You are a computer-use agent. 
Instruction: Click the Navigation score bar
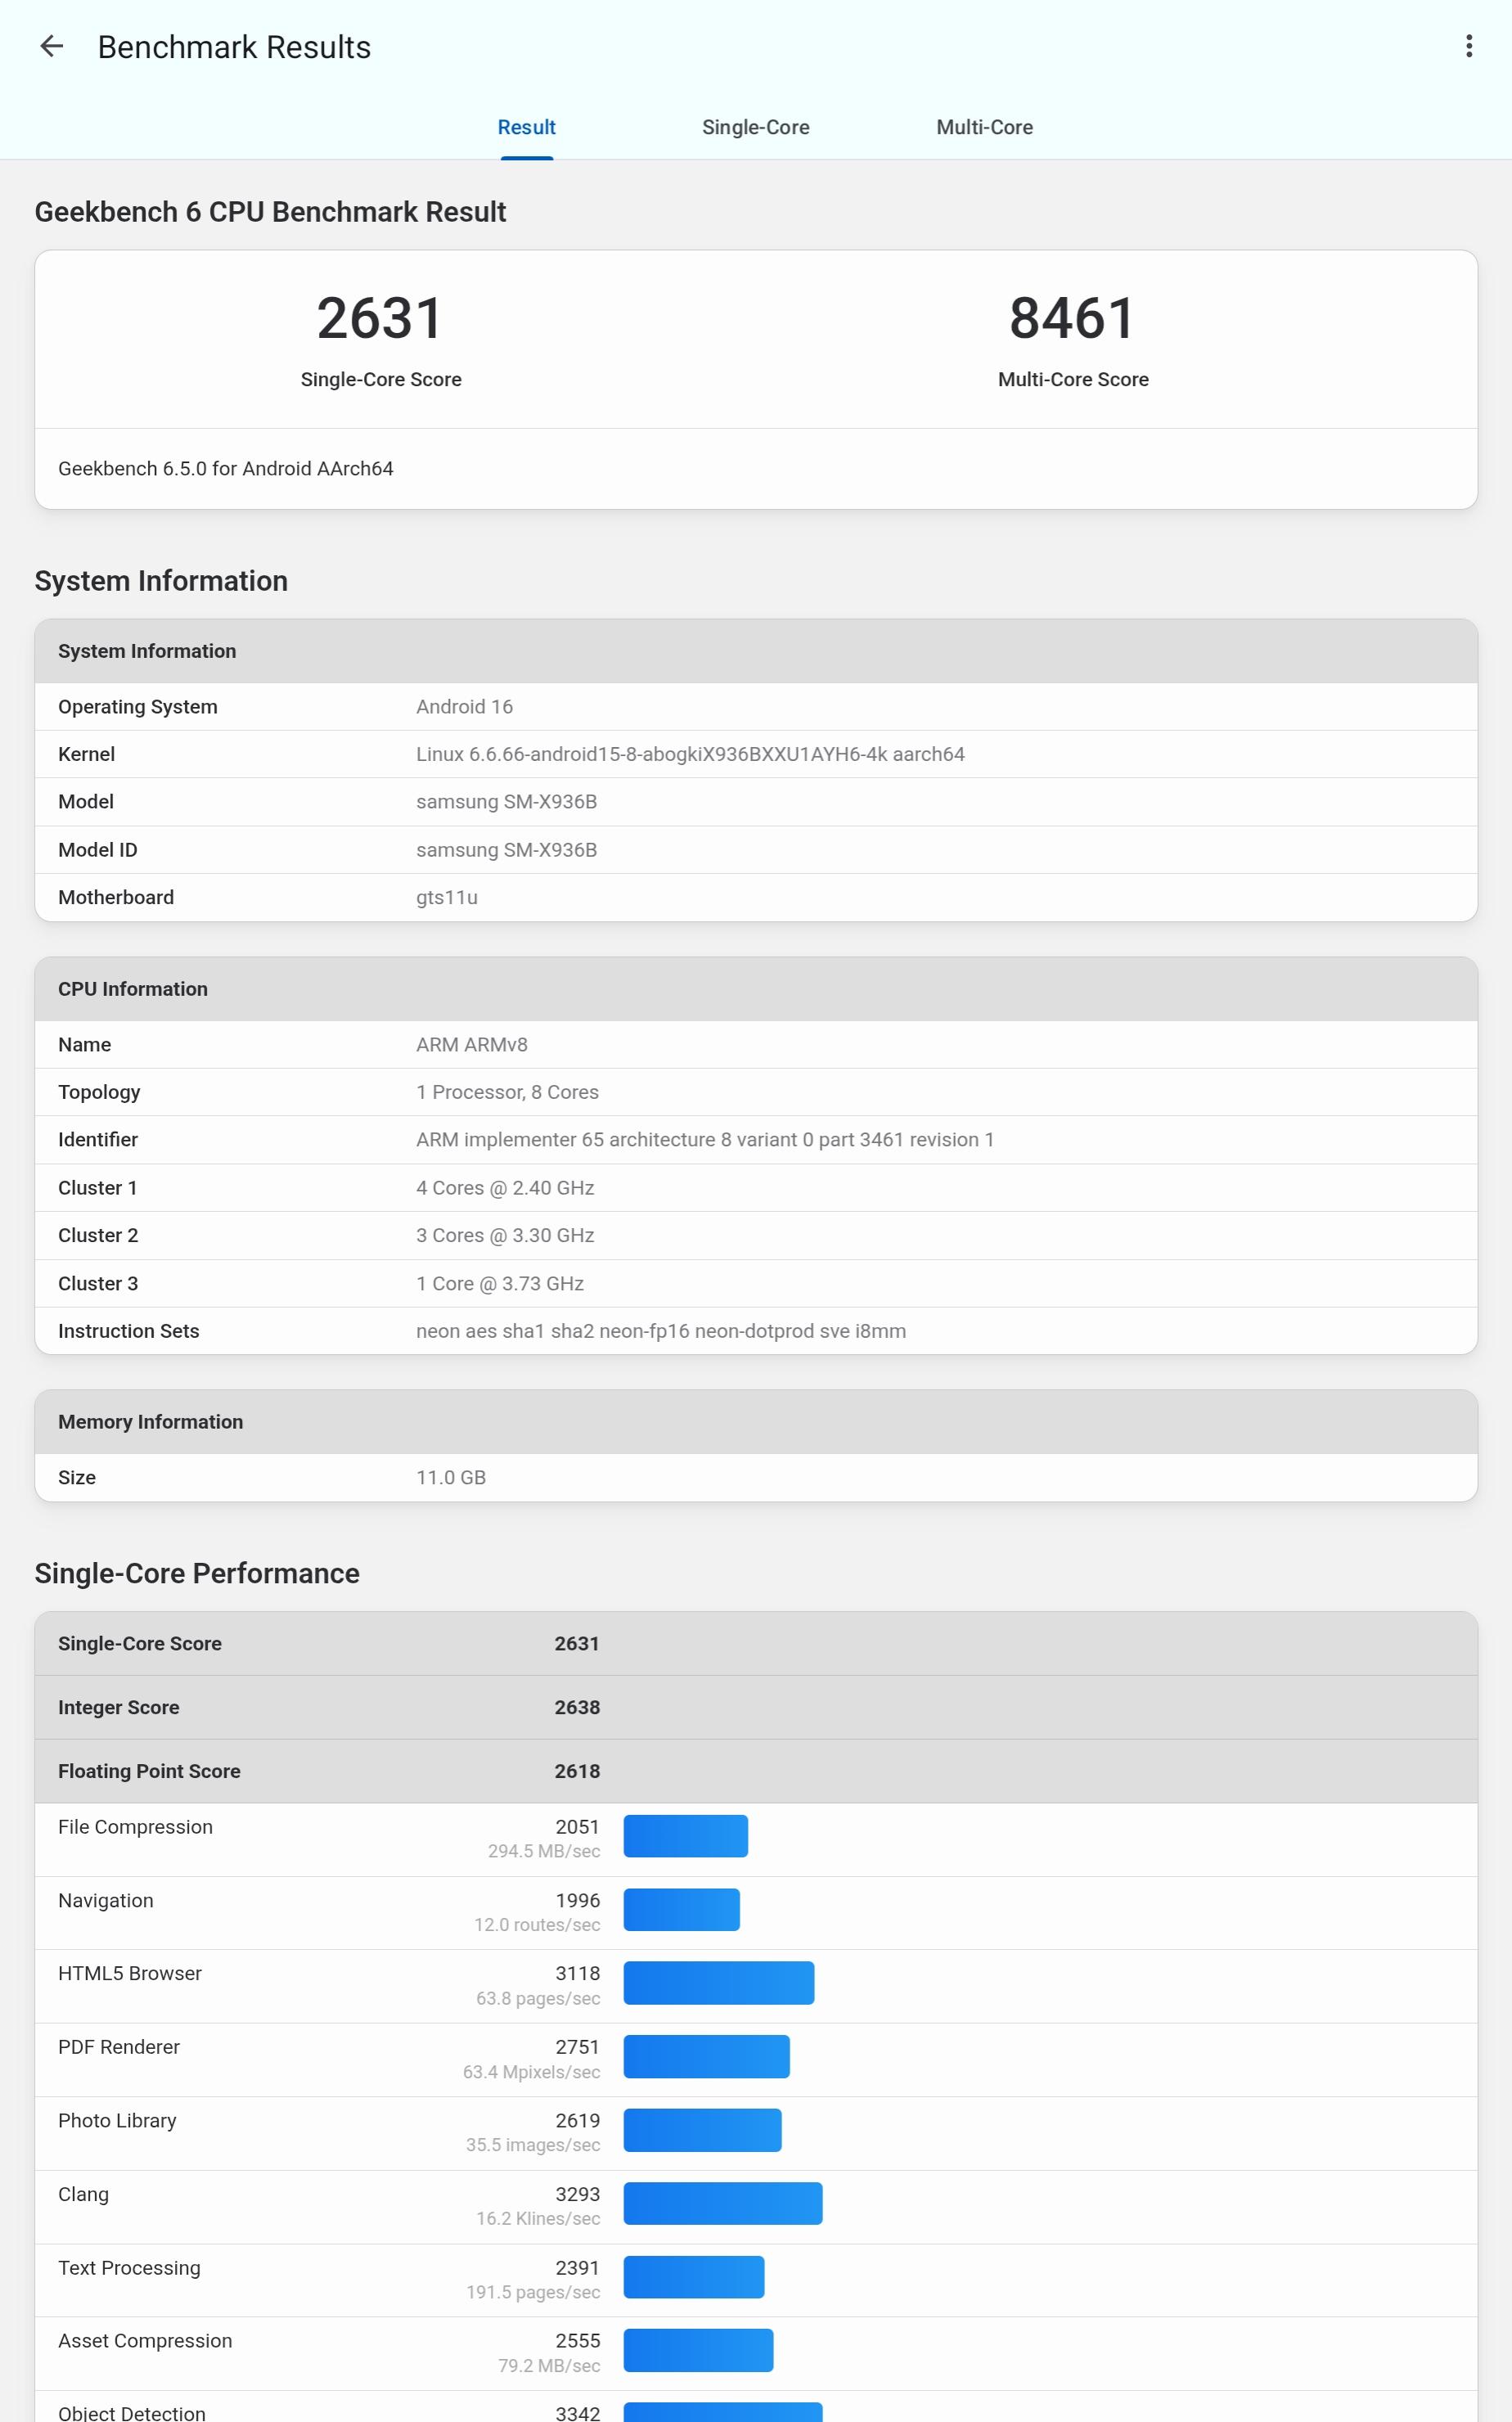pos(681,1909)
